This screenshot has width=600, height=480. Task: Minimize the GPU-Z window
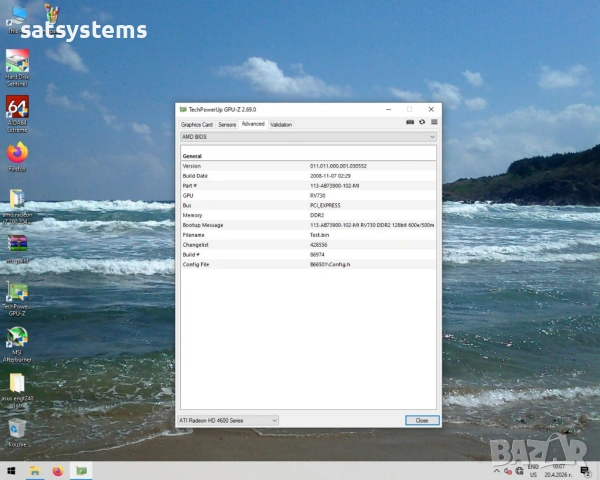(388, 109)
